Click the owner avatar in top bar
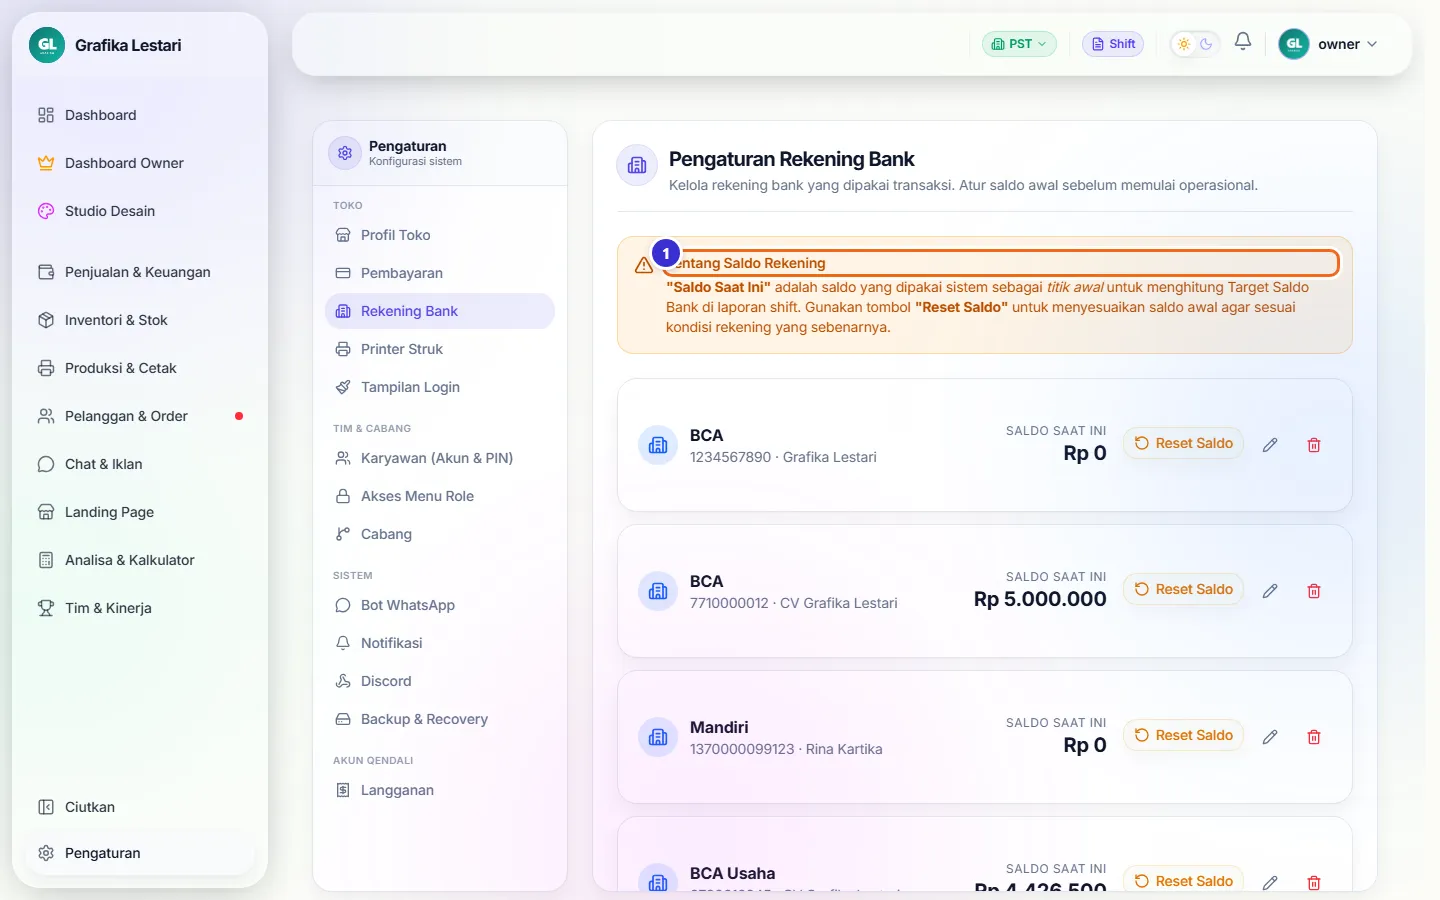 click(1294, 44)
